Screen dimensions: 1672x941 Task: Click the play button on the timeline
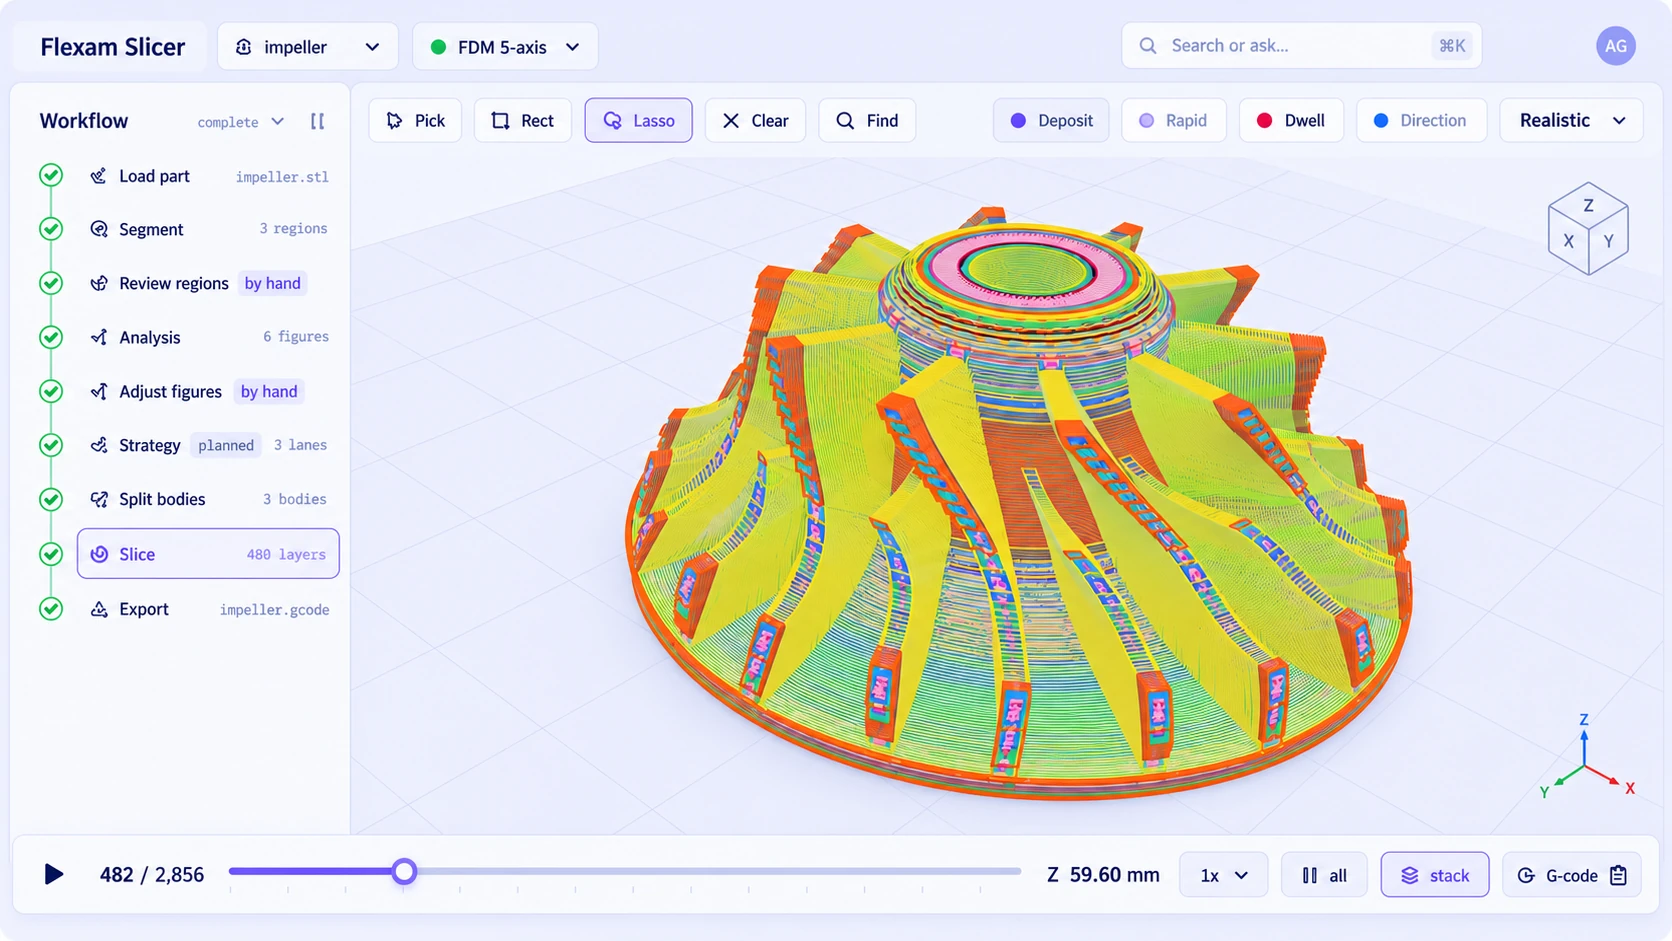click(x=54, y=874)
